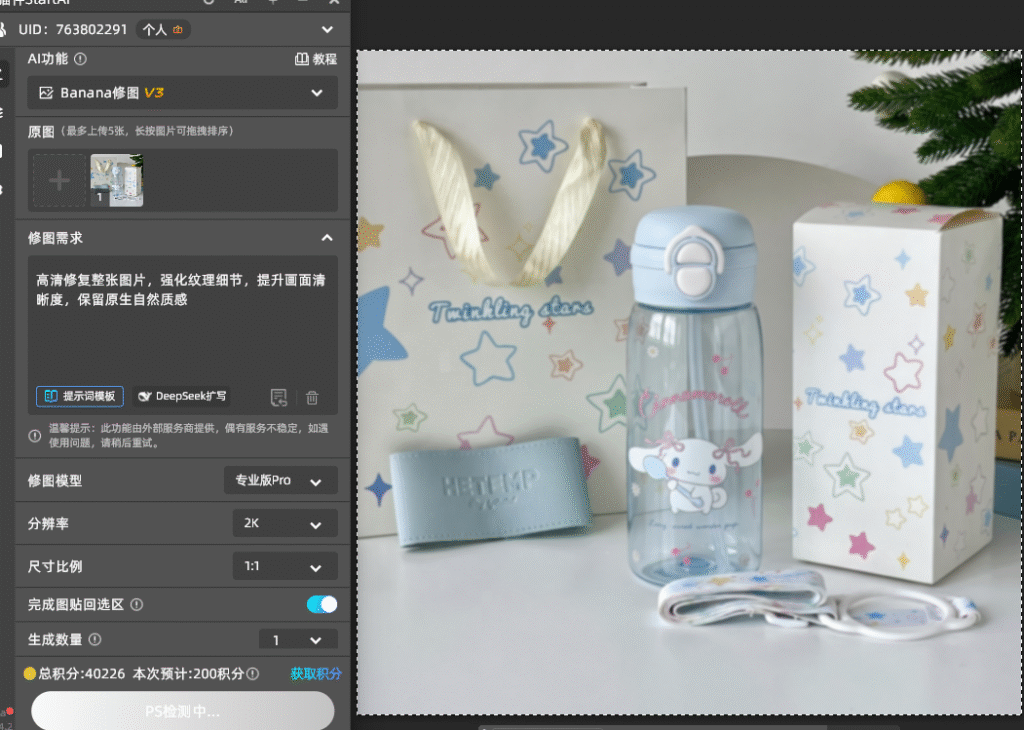
Task: Expand the UID account chevron
Action: click(327, 29)
